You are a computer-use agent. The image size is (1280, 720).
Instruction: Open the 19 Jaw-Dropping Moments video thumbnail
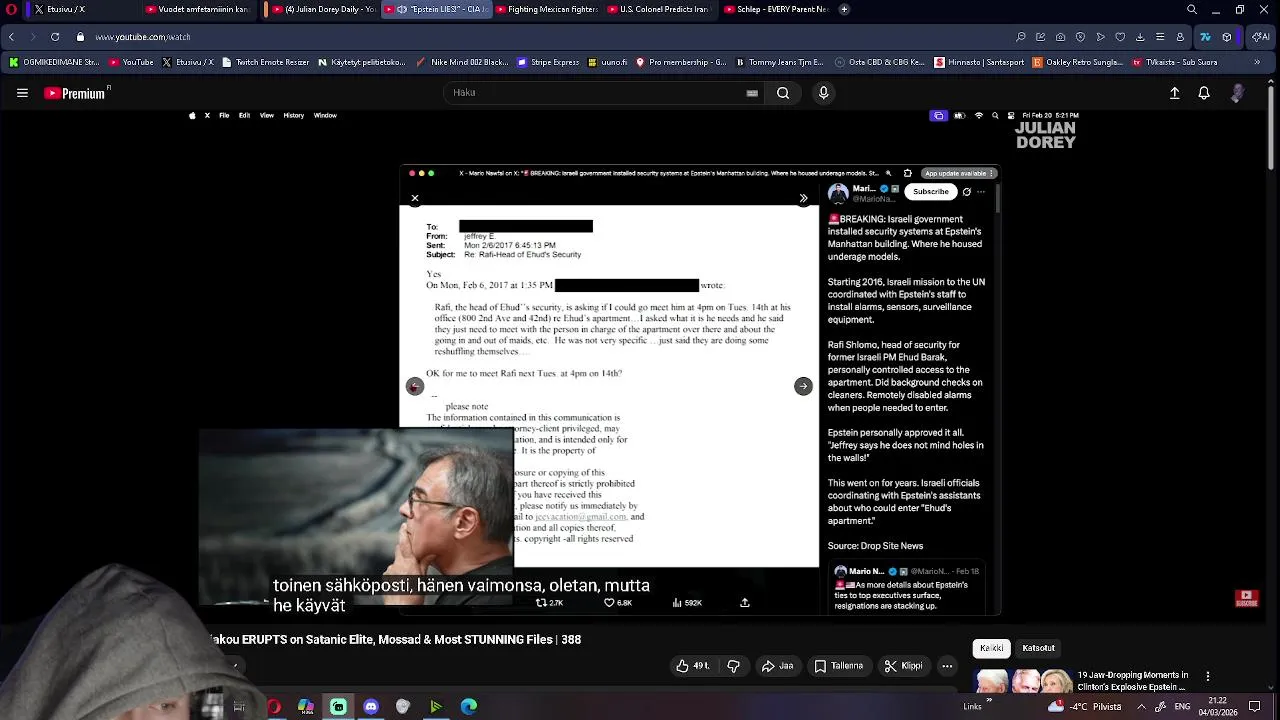[1023, 681]
